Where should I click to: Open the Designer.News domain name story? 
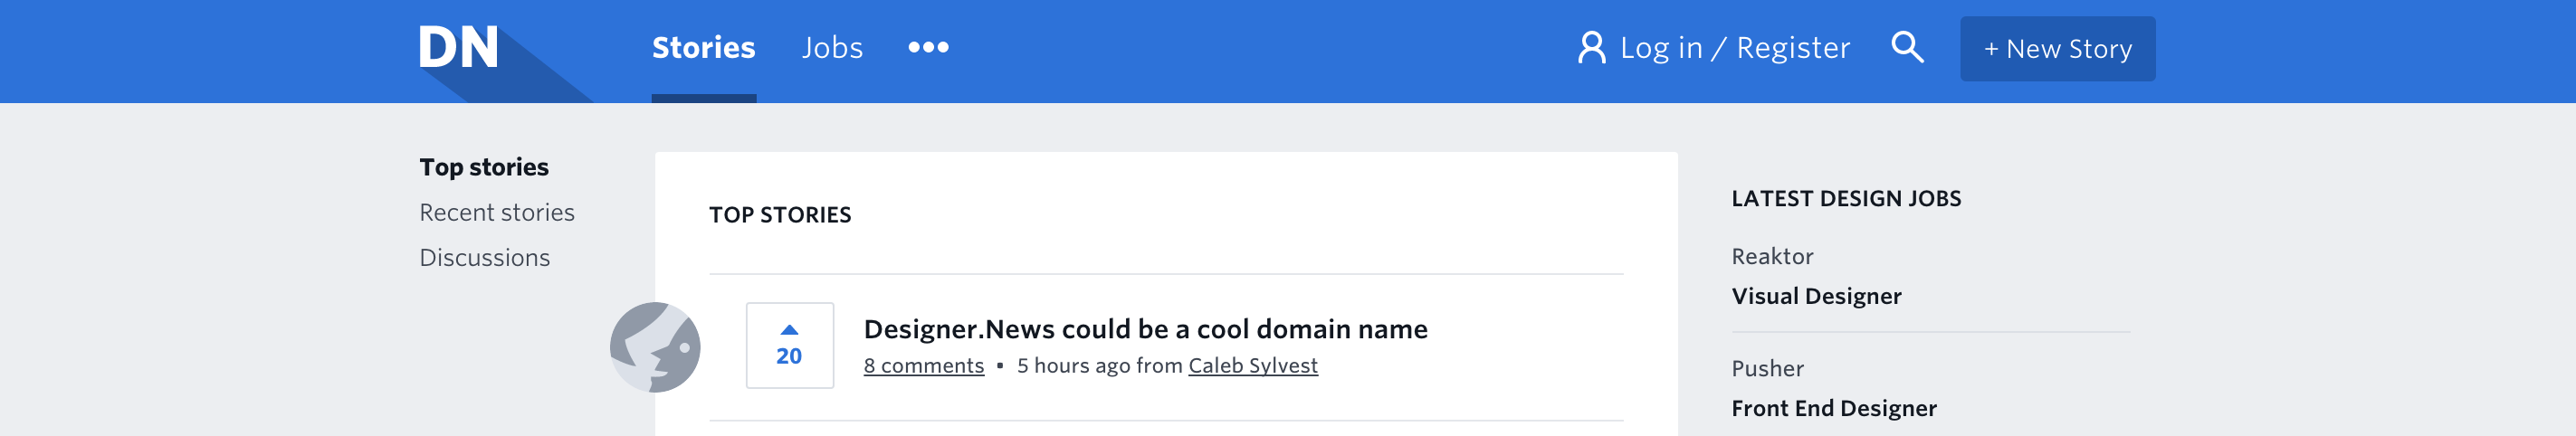(x=1145, y=329)
